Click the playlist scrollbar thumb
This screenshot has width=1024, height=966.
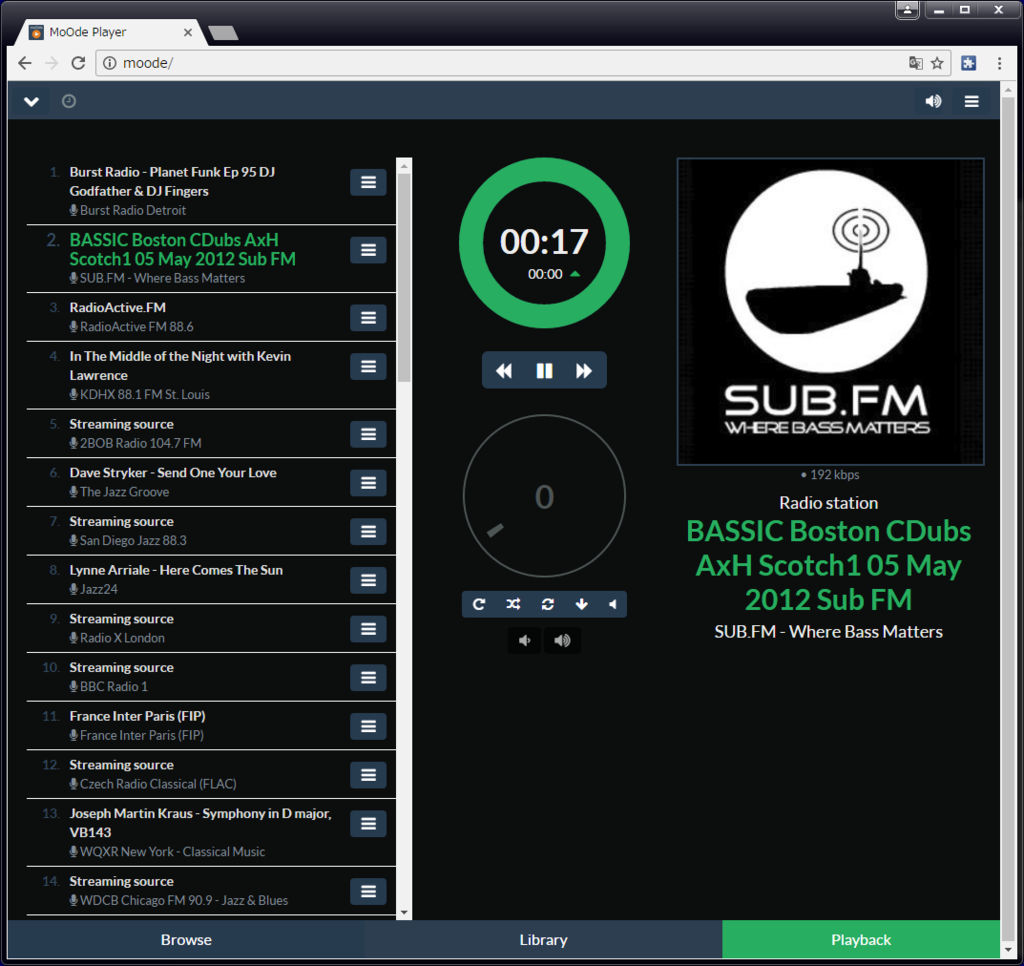pyautogui.click(x=404, y=278)
